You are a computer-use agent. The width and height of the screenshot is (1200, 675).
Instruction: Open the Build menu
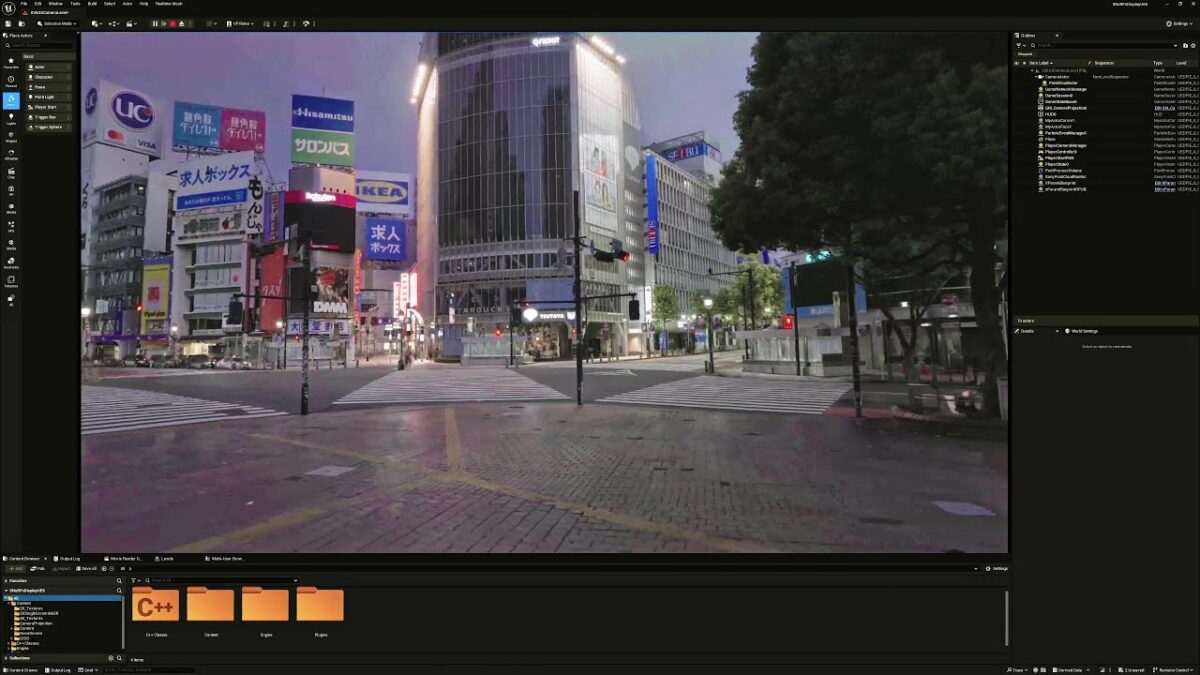[x=92, y=3]
